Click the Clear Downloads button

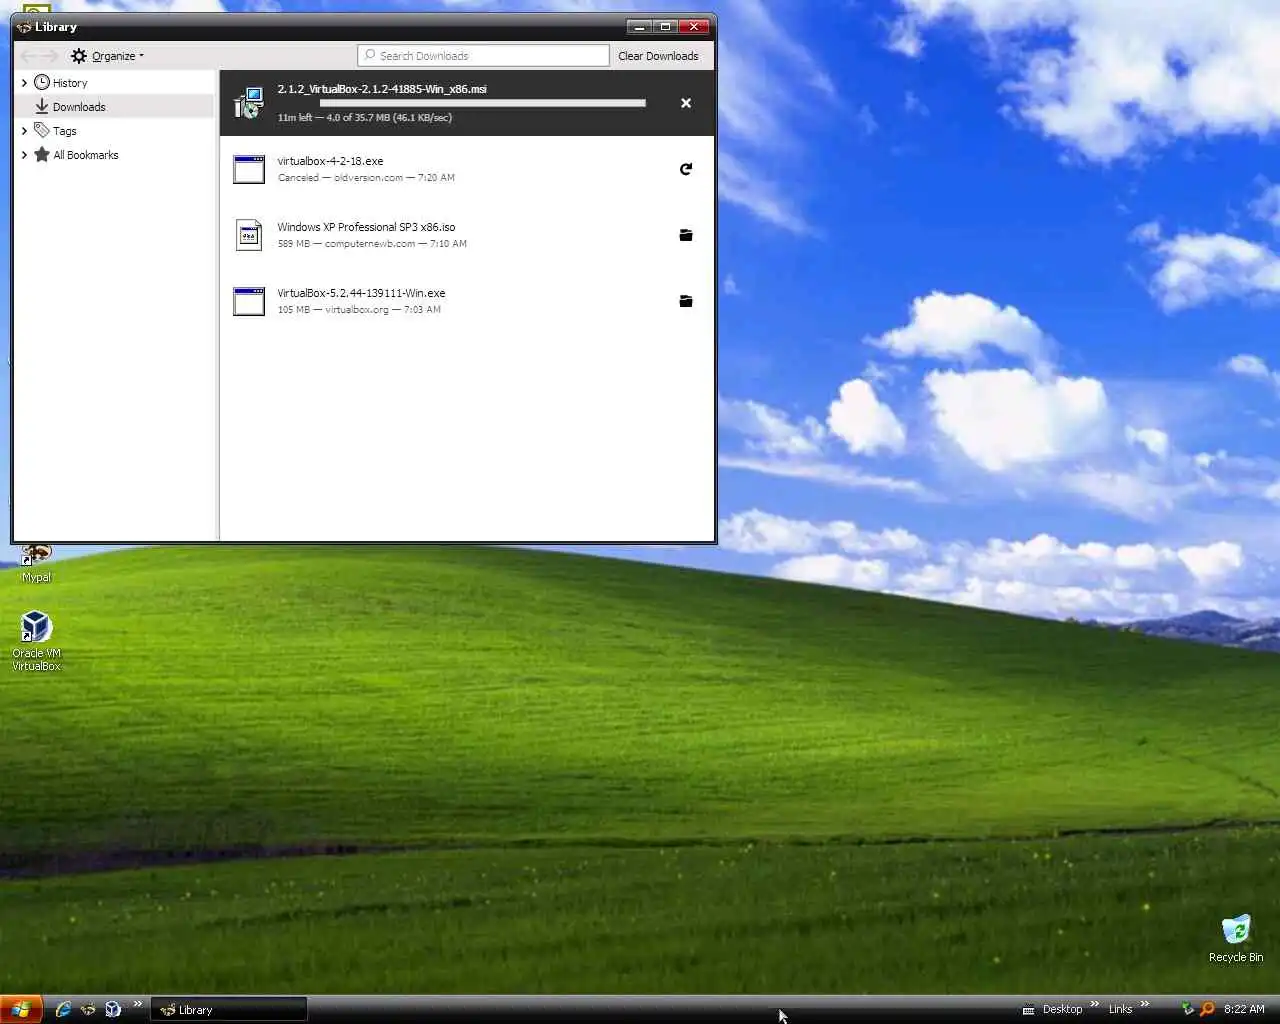(x=658, y=56)
